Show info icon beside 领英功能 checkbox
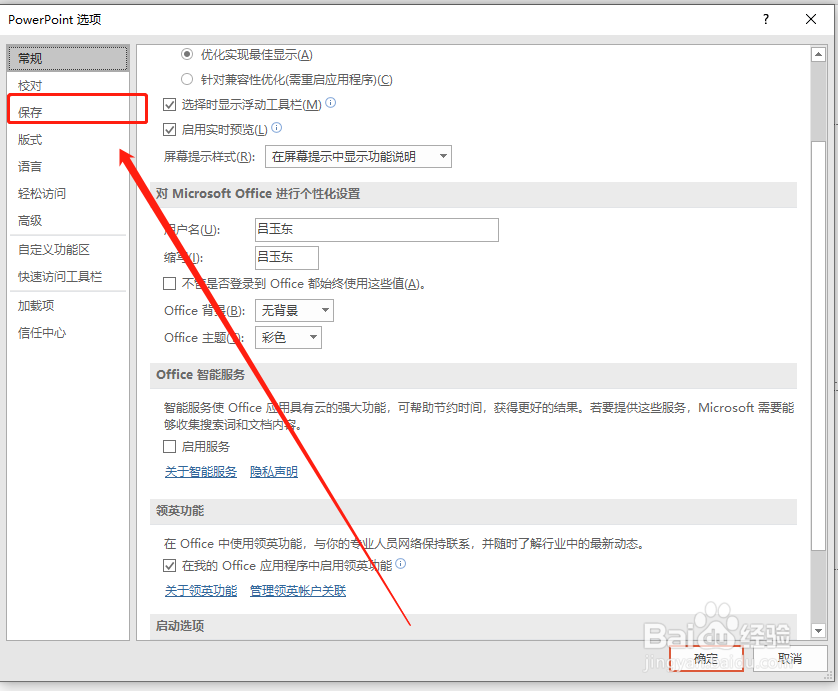The height and width of the screenshot is (691, 838). click(x=400, y=564)
